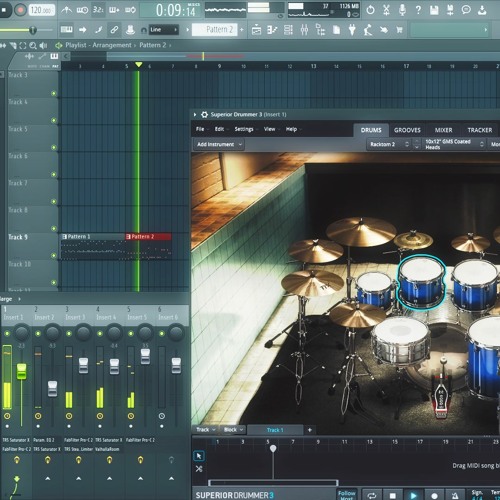Click the microphone one-click recording icon
500x500 pixels.
pos(402,10)
